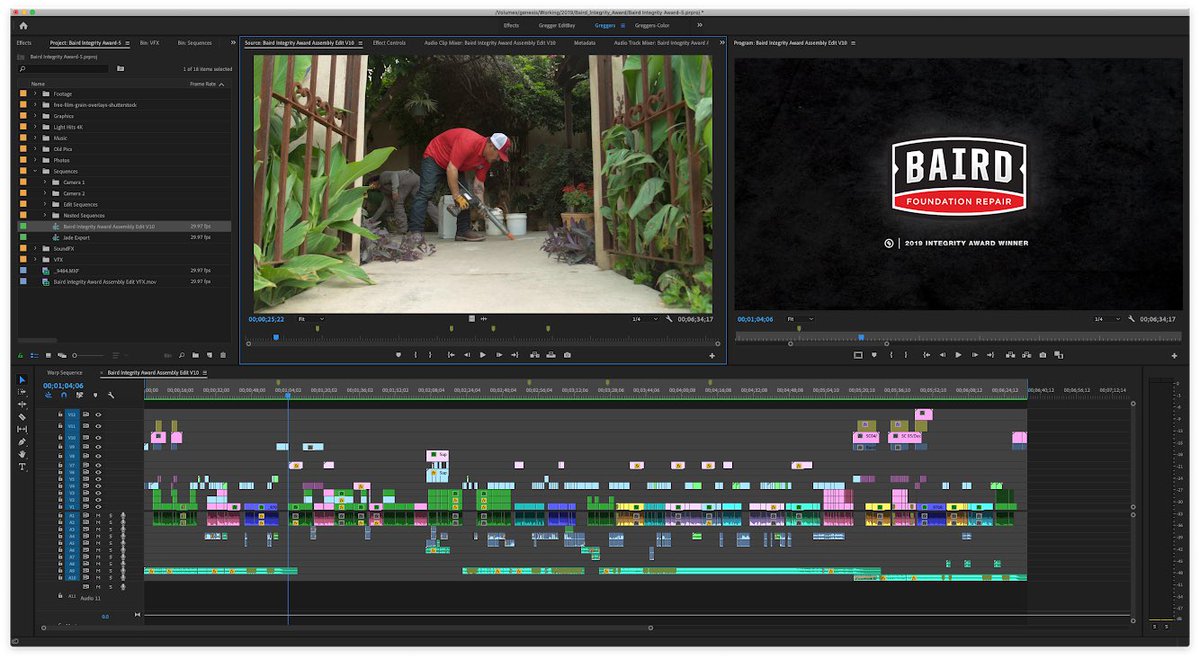Select the Track Select Forward tool
Screen dimensions: 1200x659
click(x=22, y=392)
